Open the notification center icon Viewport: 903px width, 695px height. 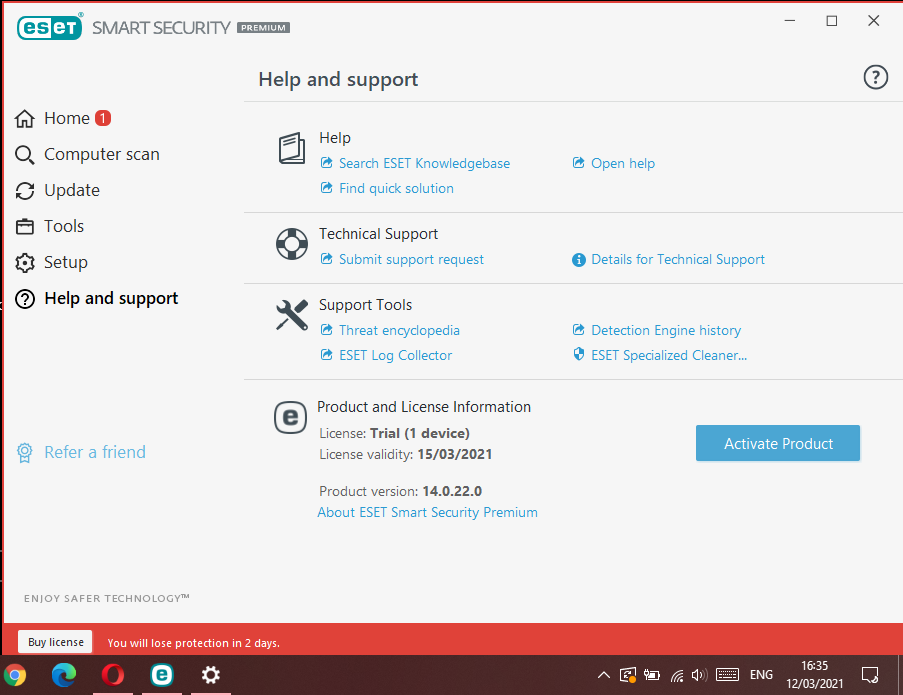coord(870,675)
